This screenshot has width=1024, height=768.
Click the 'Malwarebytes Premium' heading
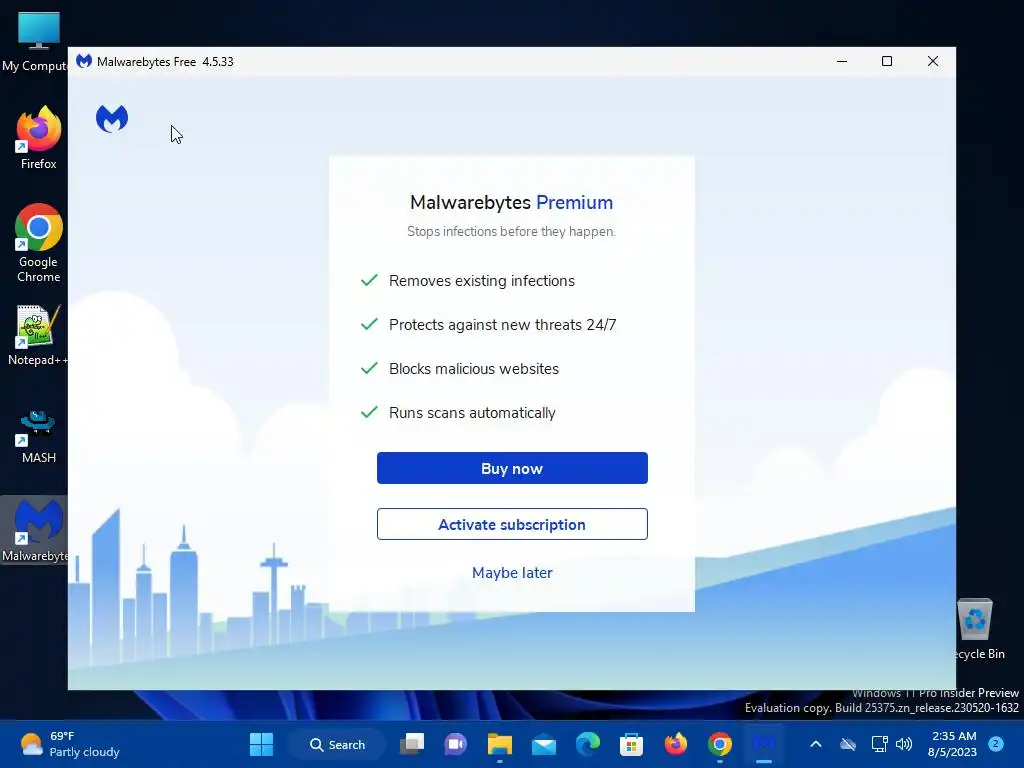(x=511, y=202)
